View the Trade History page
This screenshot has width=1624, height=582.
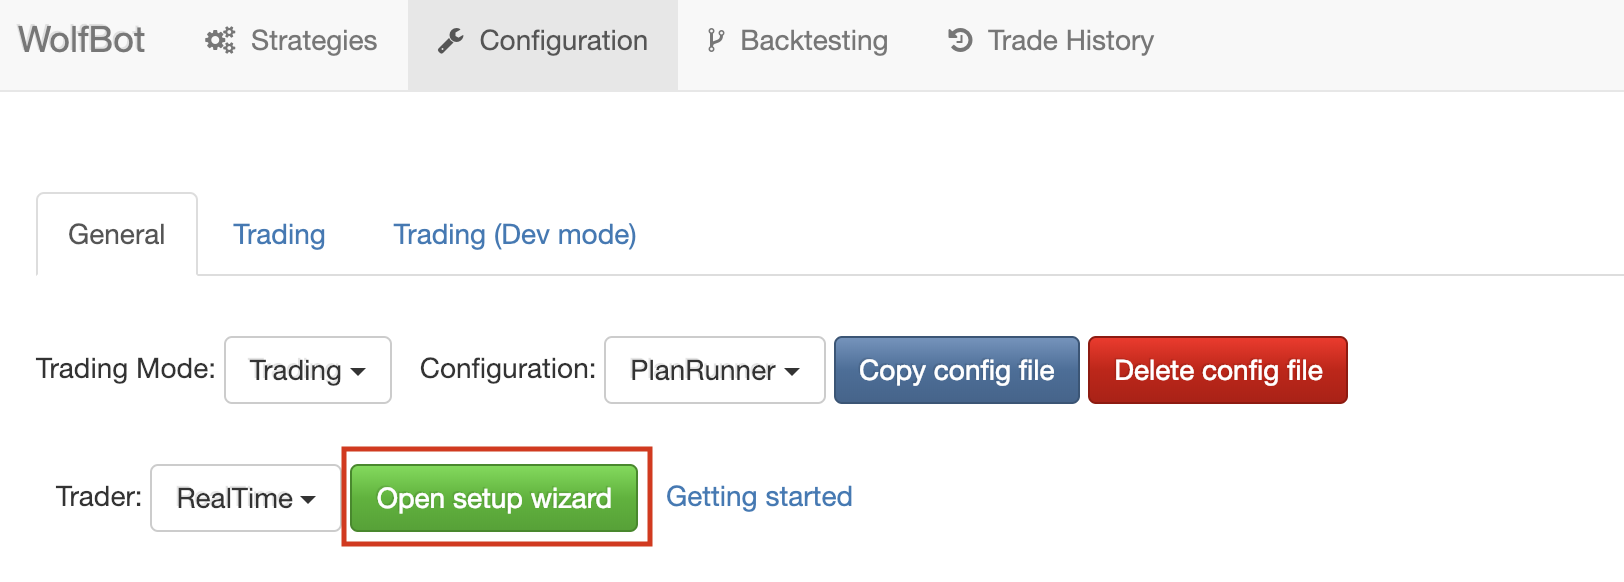point(1050,41)
